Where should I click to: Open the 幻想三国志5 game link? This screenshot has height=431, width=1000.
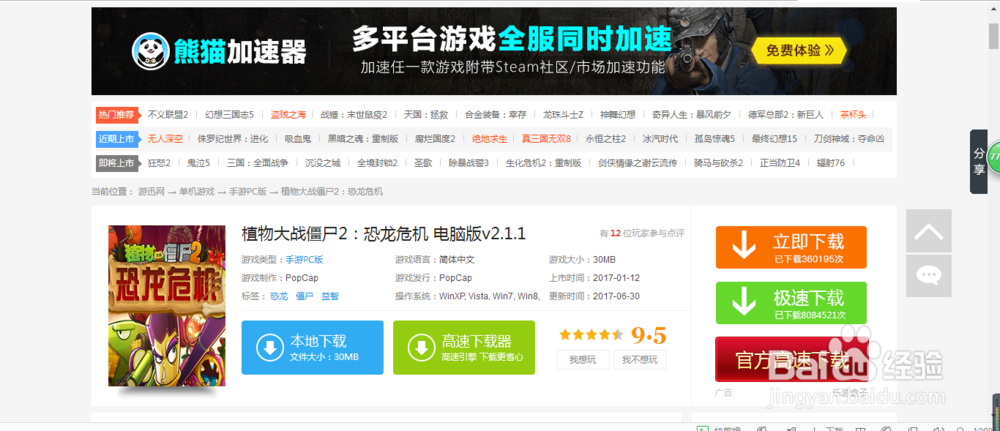click(x=230, y=115)
